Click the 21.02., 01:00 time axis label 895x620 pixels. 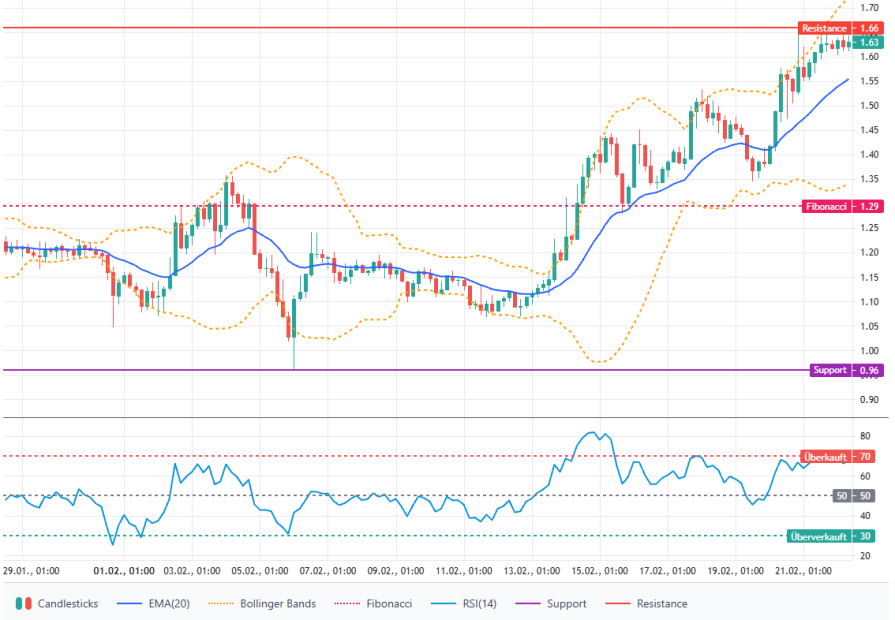[x=802, y=571]
